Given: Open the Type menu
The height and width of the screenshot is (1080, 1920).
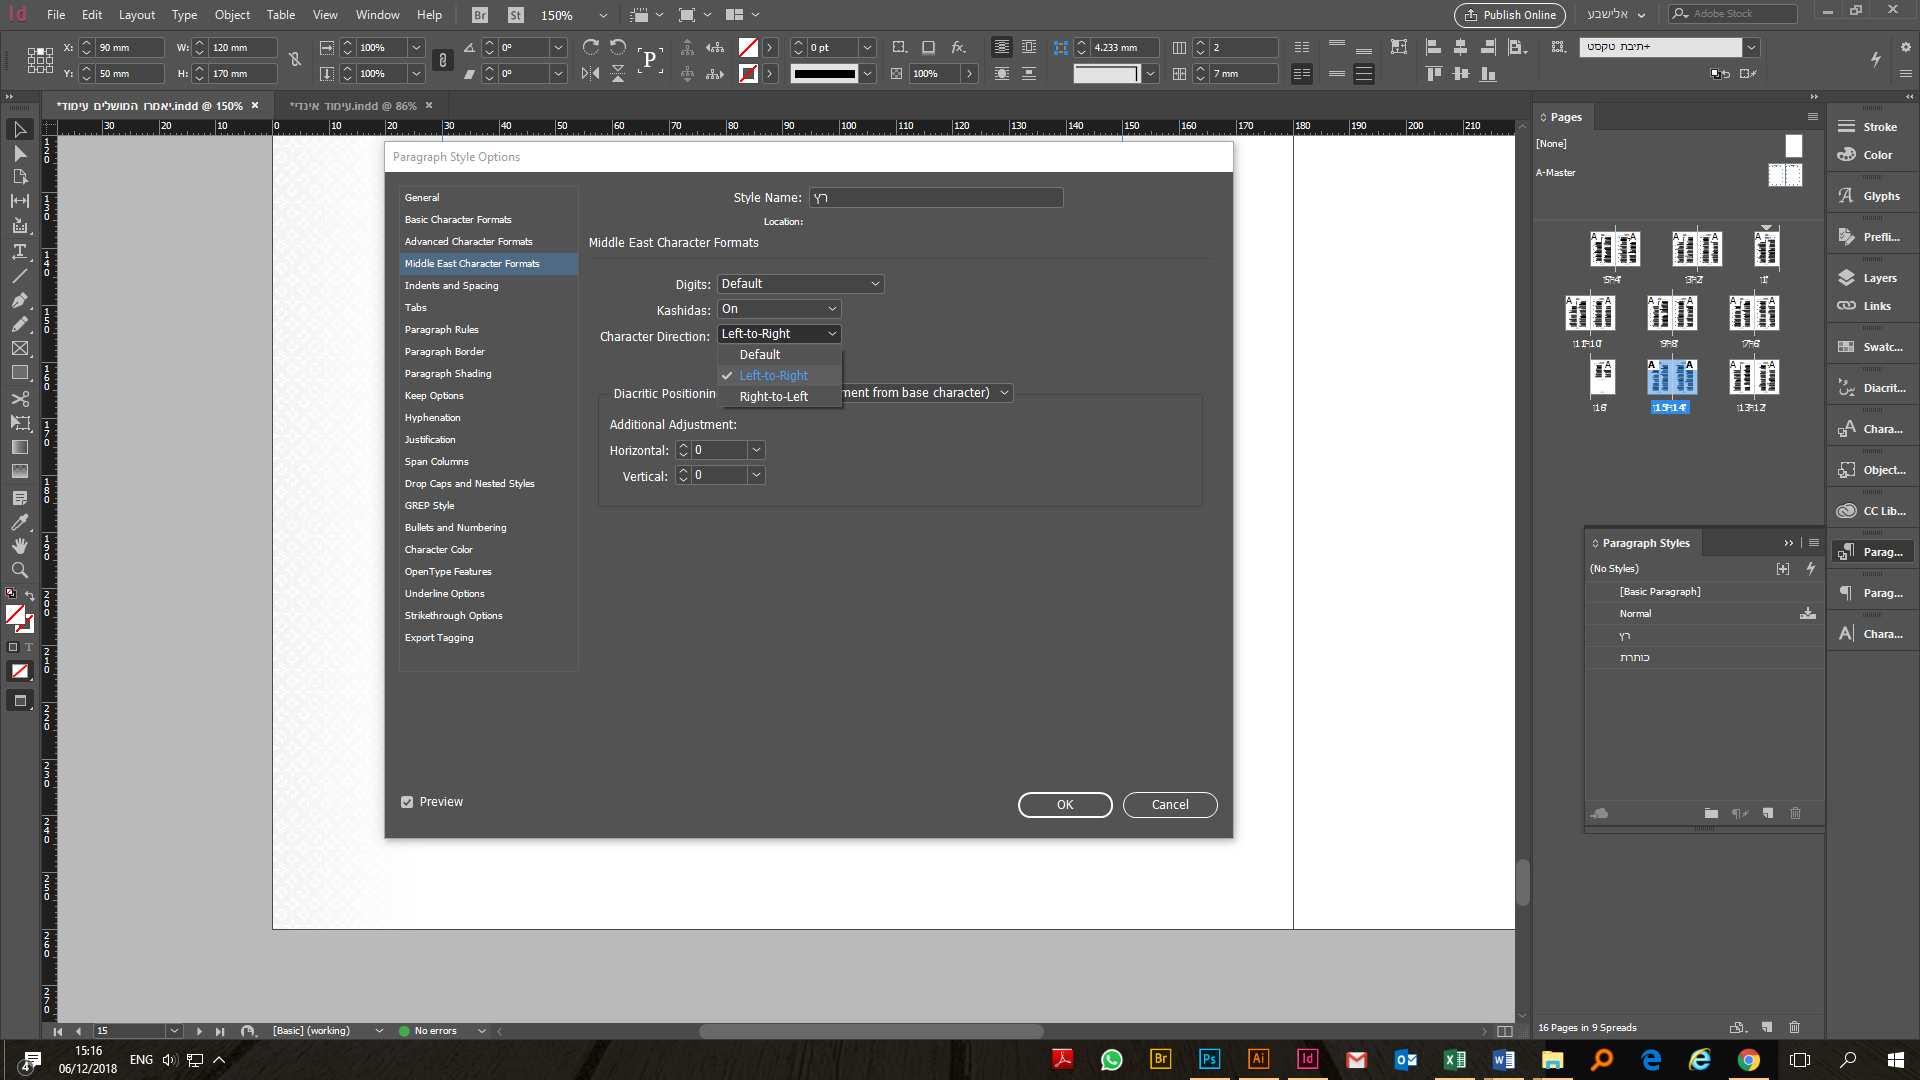Looking at the screenshot, I should coord(184,15).
